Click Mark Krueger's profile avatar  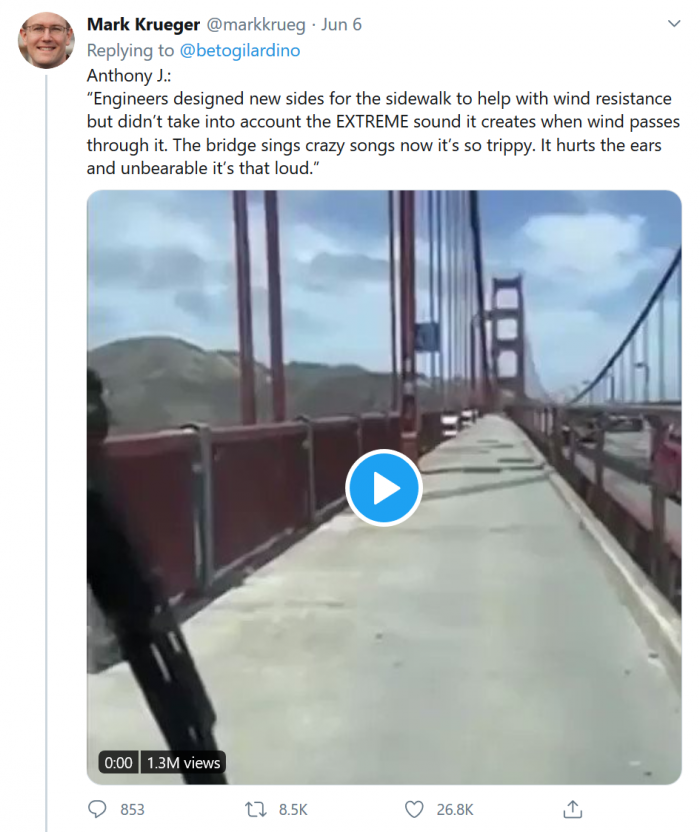(x=44, y=40)
